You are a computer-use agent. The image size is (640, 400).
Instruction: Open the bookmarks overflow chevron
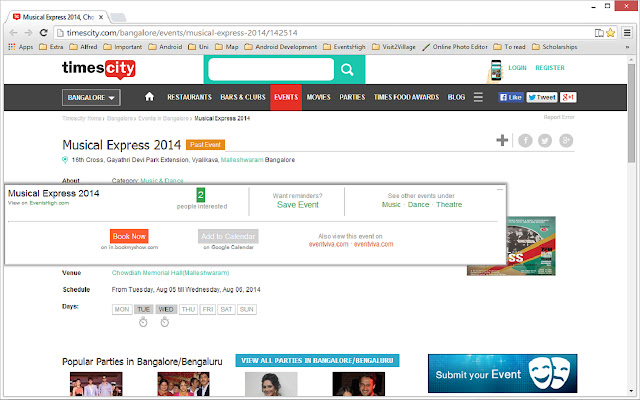click(627, 47)
